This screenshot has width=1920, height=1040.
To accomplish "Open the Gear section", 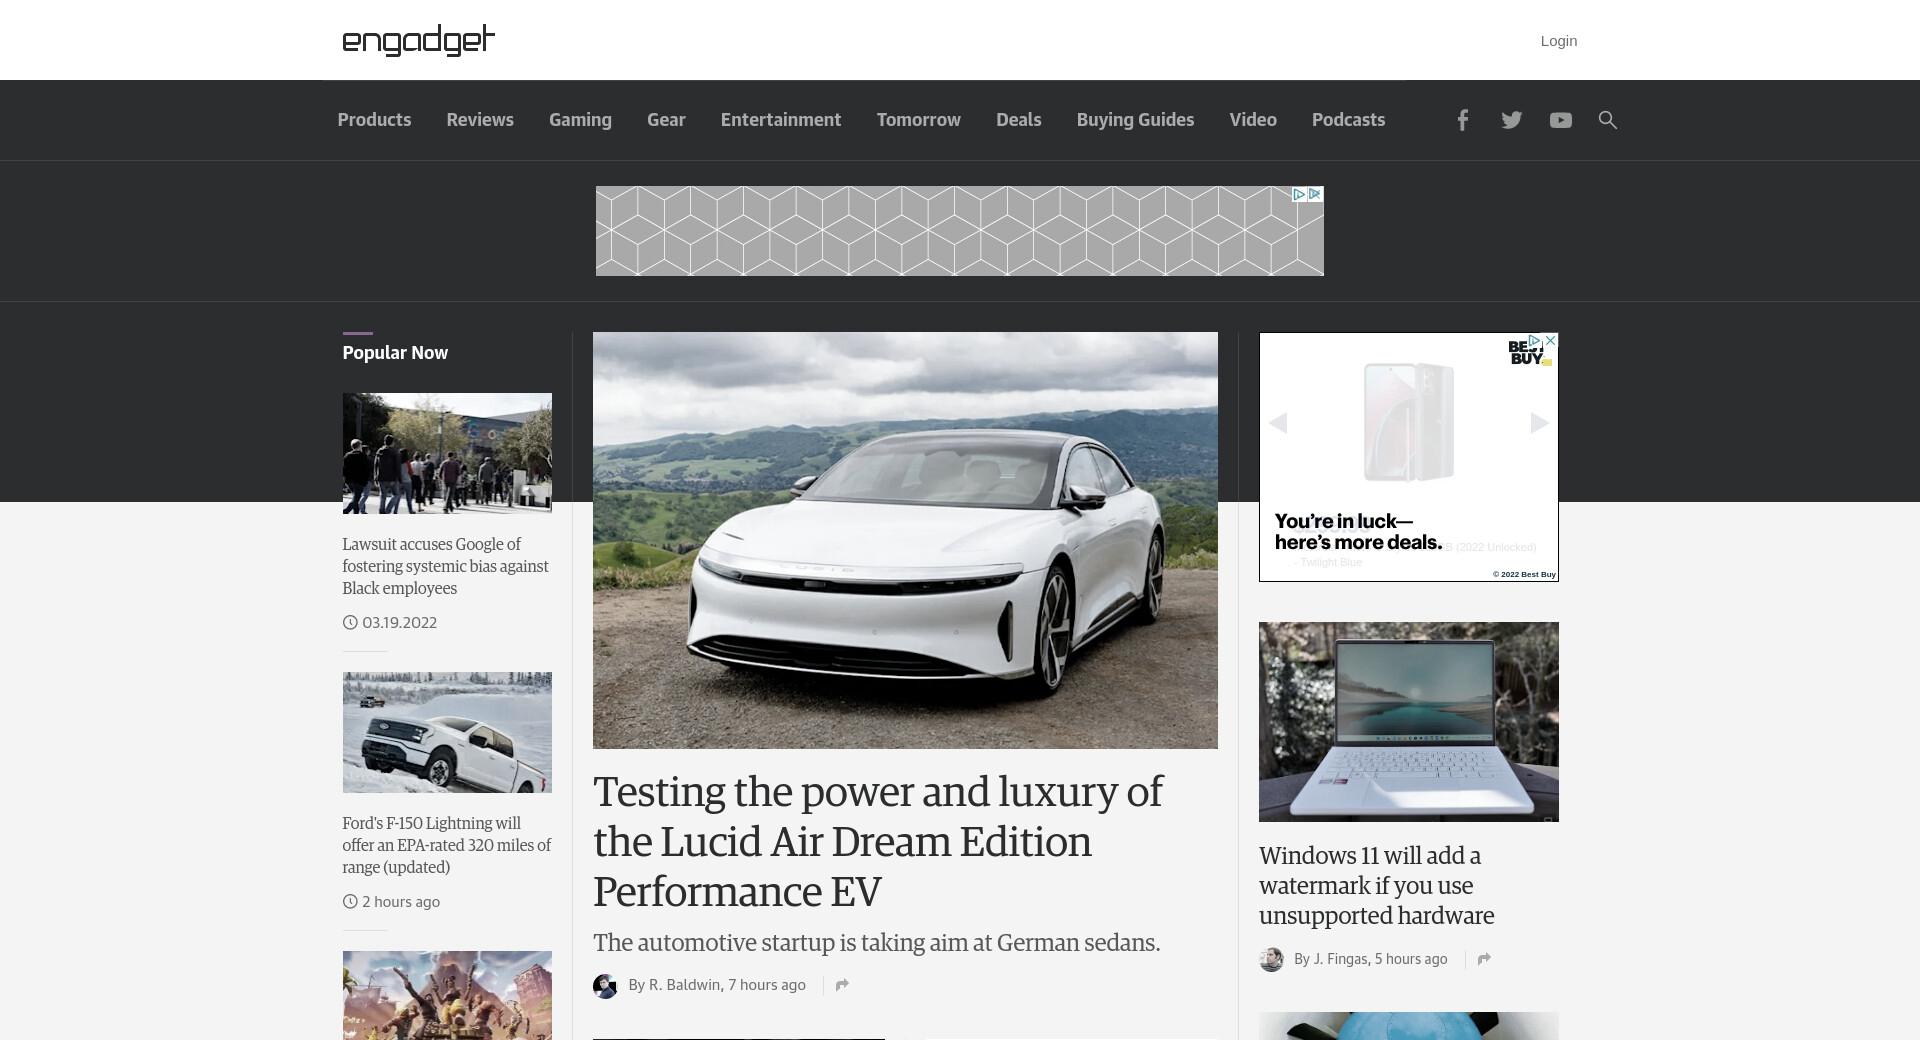I will [x=666, y=120].
